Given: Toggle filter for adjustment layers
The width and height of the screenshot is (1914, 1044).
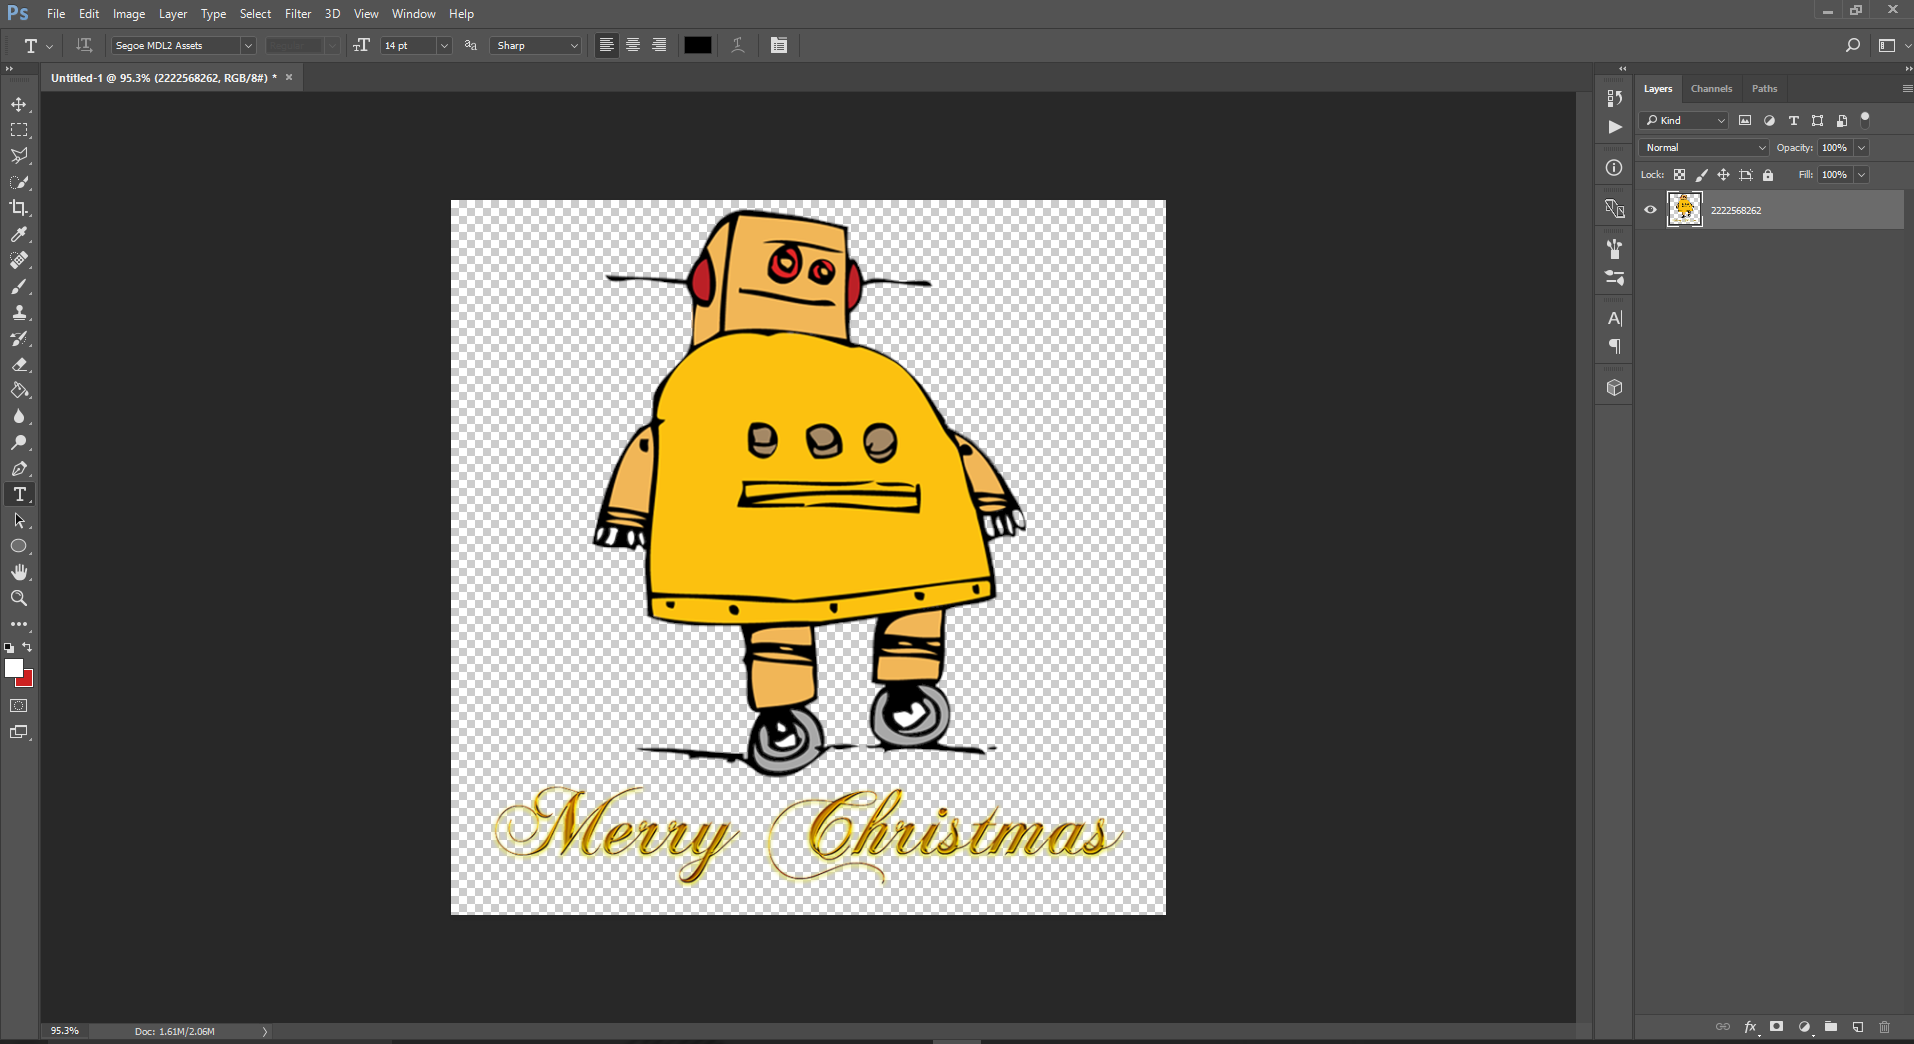Looking at the screenshot, I should (1769, 120).
